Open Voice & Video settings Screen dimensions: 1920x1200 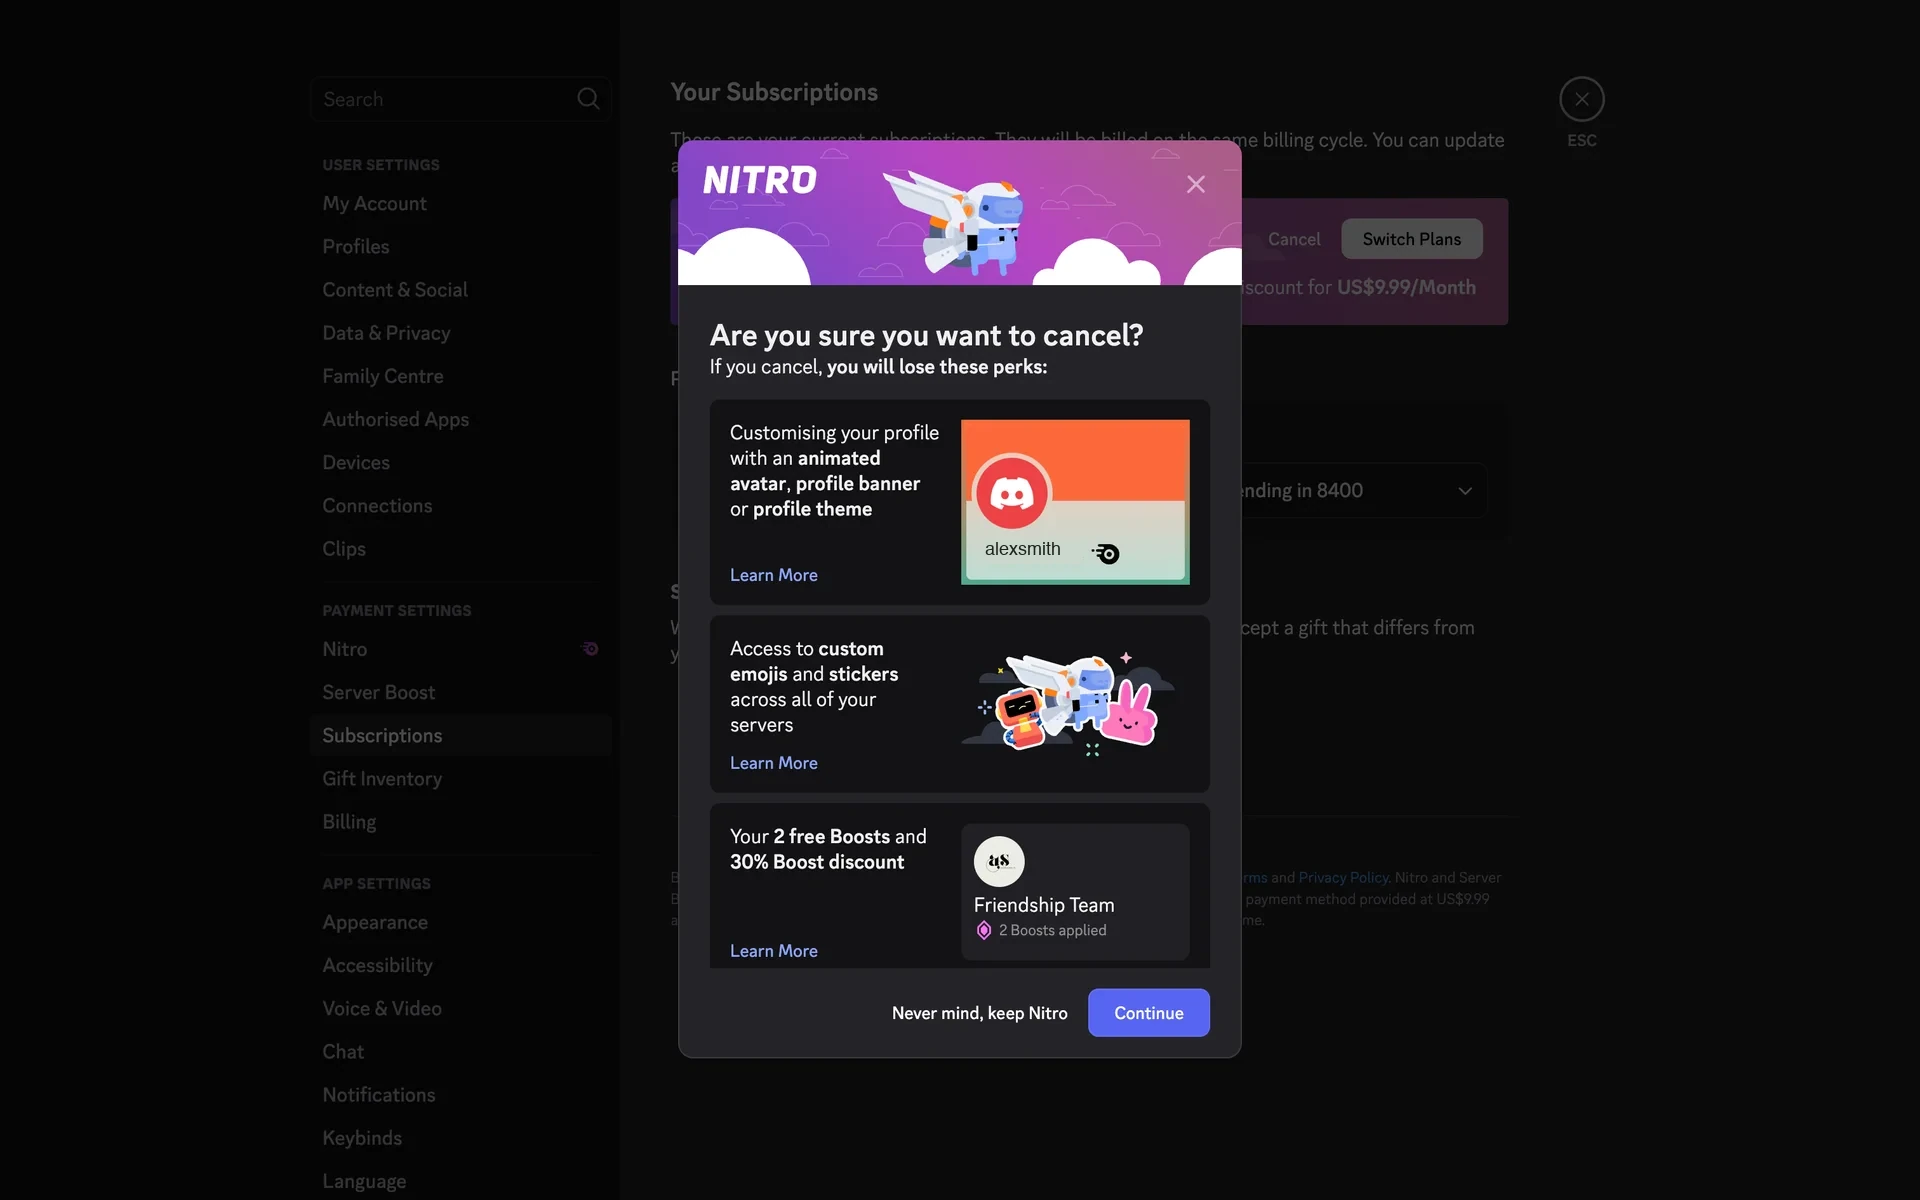click(x=460, y=1008)
